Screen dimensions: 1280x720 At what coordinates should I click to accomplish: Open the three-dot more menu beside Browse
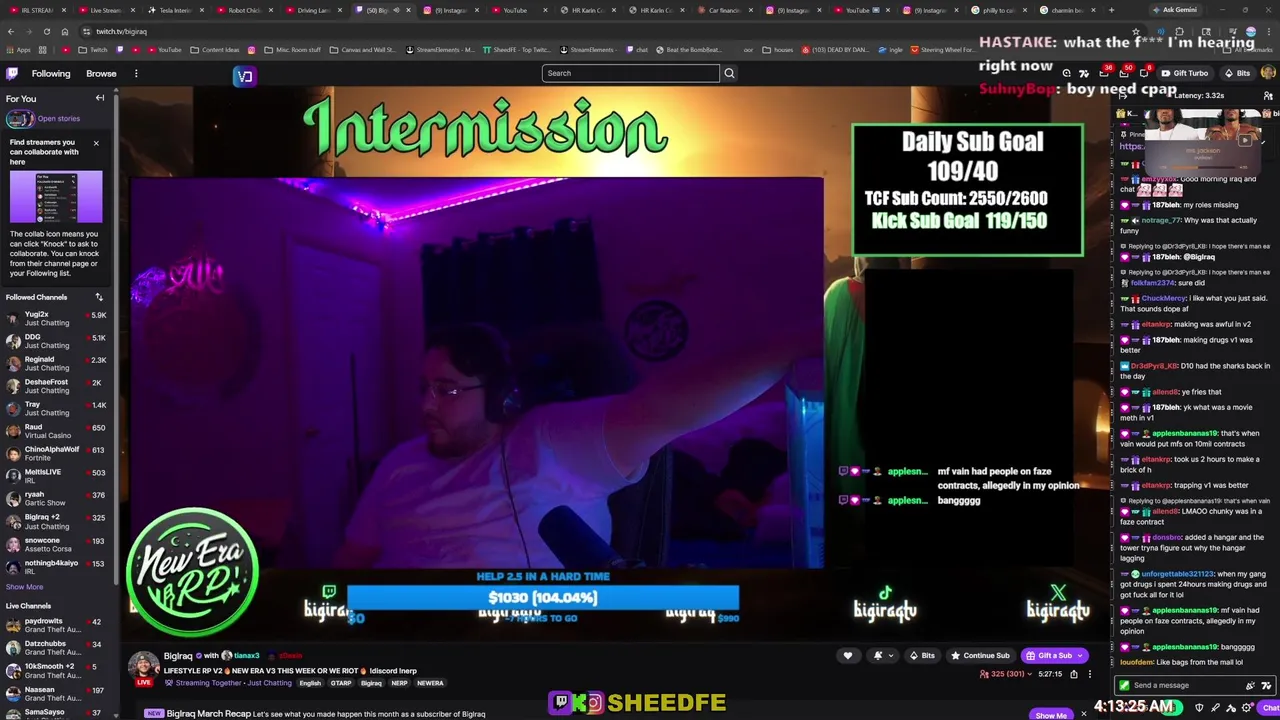pyautogui.click(x=136, y=73)
